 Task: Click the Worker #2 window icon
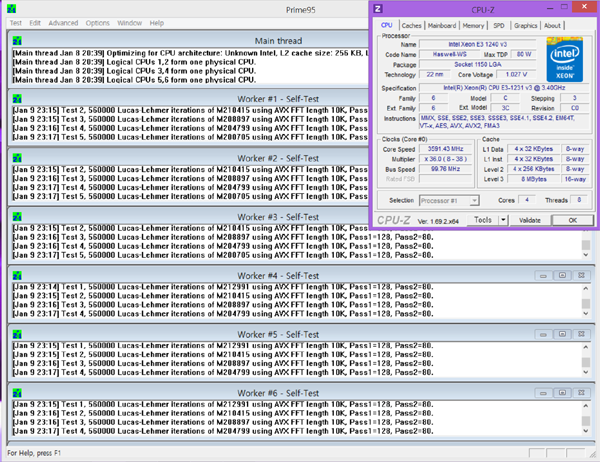17,158
